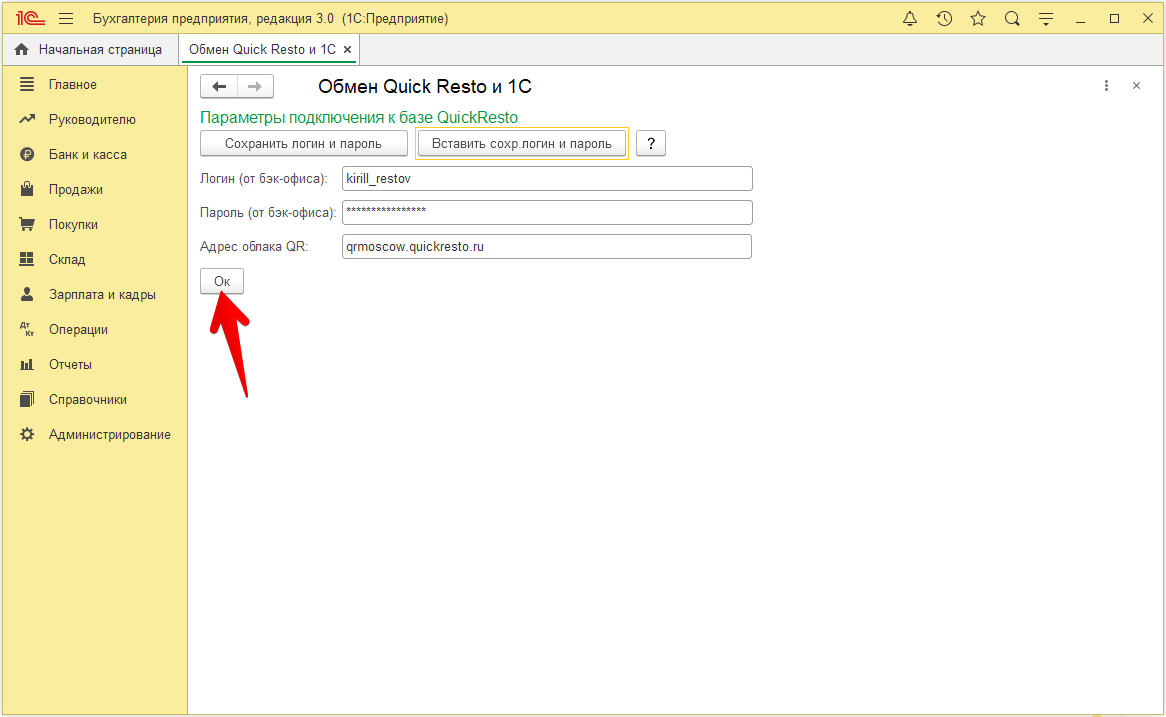This screenshot has height=717, width=1166.
Task: Open the Операции section
Action: coord(78,329)
